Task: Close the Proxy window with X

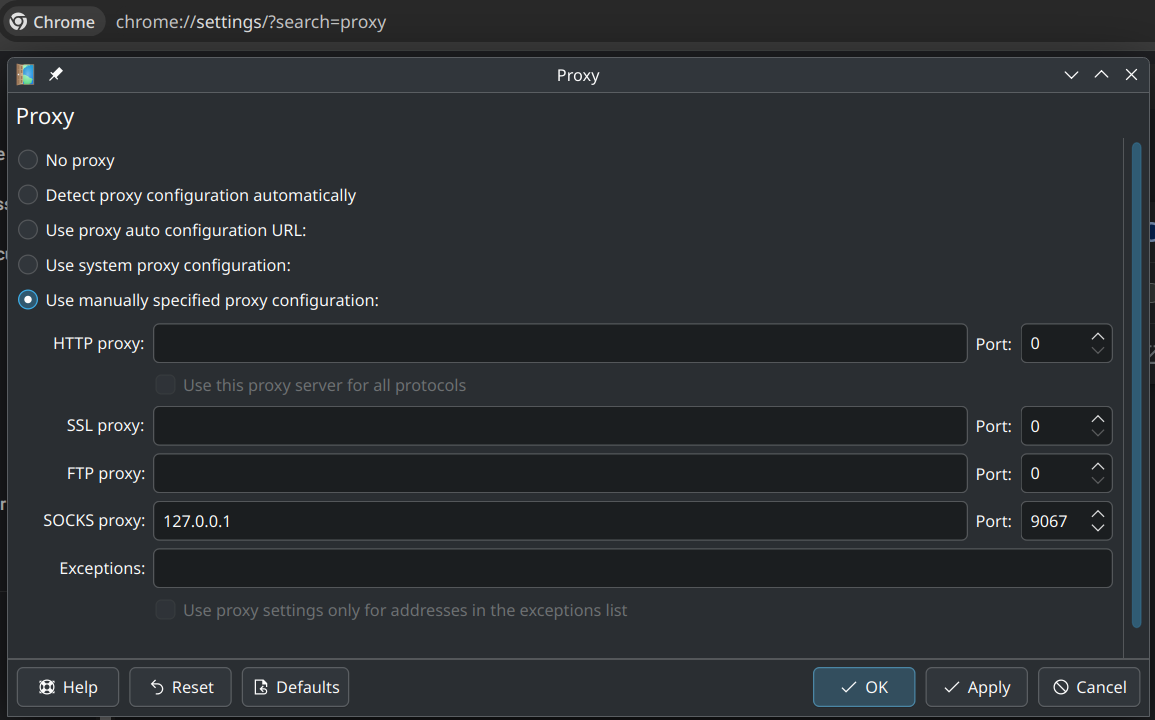Action: [1131, 74]
